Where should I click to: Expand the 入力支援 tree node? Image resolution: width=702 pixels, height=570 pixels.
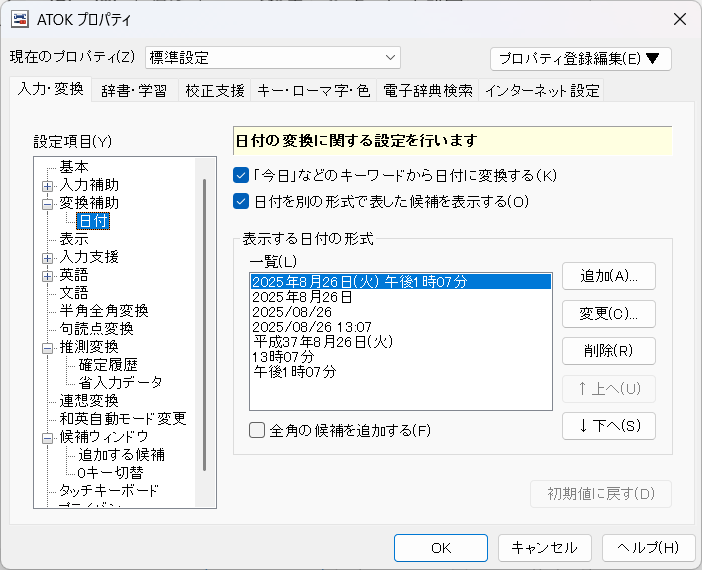click(47, 258)
